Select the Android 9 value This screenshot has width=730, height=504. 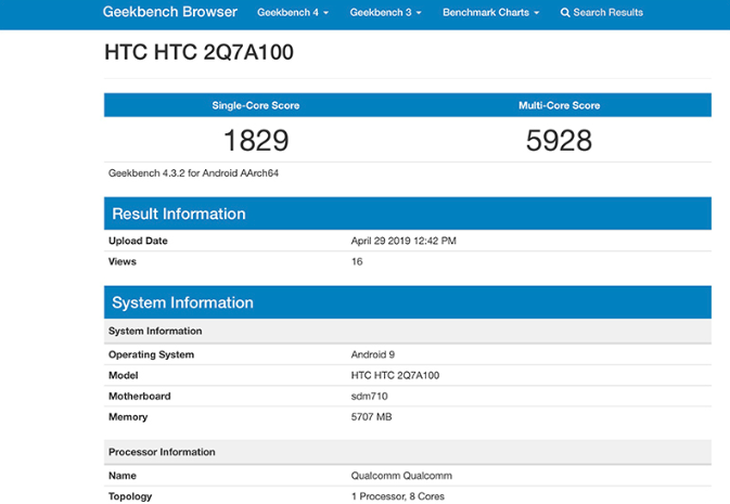pyautogui.click(x=372, y=355)
